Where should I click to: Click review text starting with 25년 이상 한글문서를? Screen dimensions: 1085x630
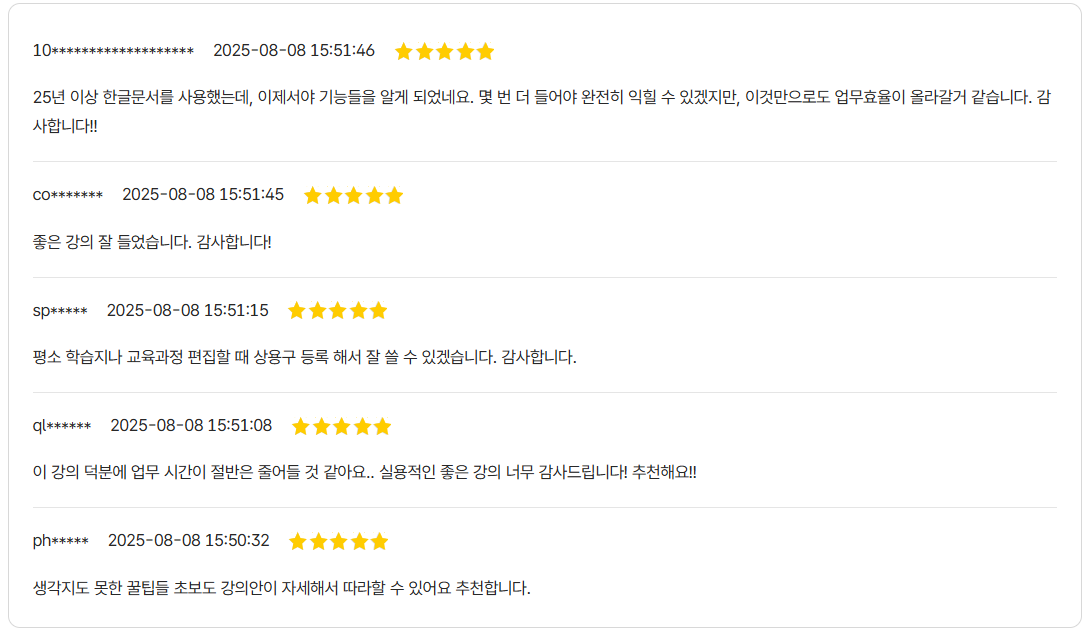coord(542,111)
